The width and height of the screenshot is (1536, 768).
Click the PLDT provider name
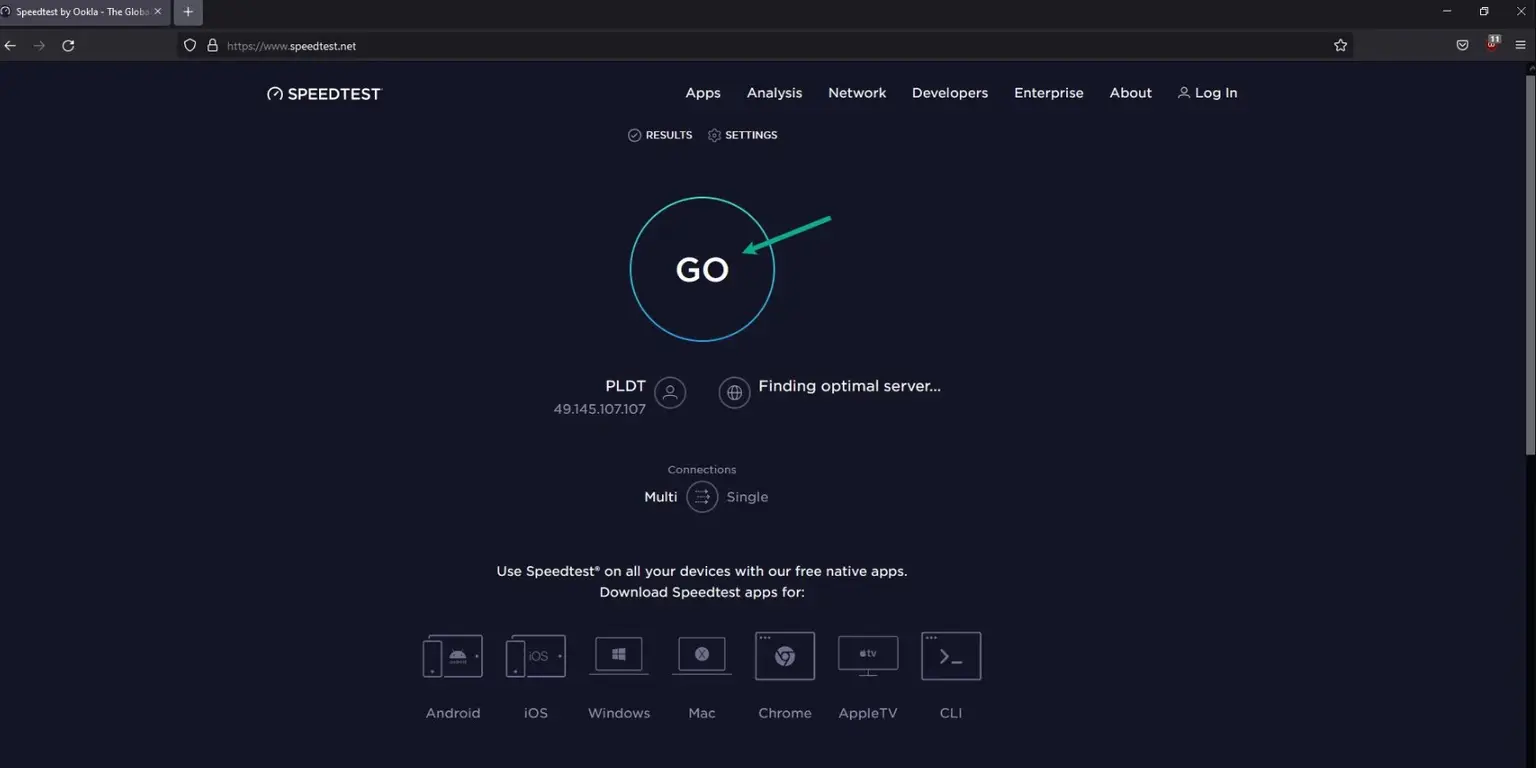(x=626, y=386)
